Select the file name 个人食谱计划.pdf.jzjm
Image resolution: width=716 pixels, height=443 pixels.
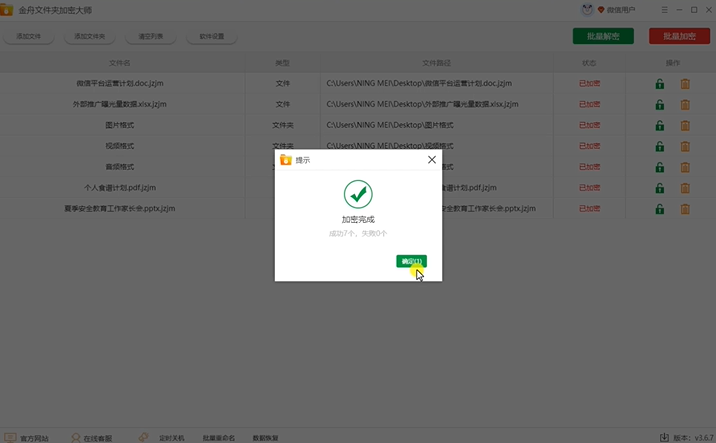pyautogui.click(x=120, y=188)
